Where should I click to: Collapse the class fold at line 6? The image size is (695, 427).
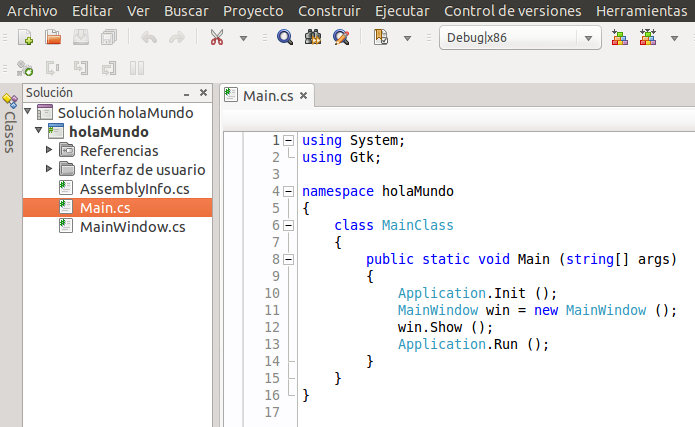click(289, 226)
